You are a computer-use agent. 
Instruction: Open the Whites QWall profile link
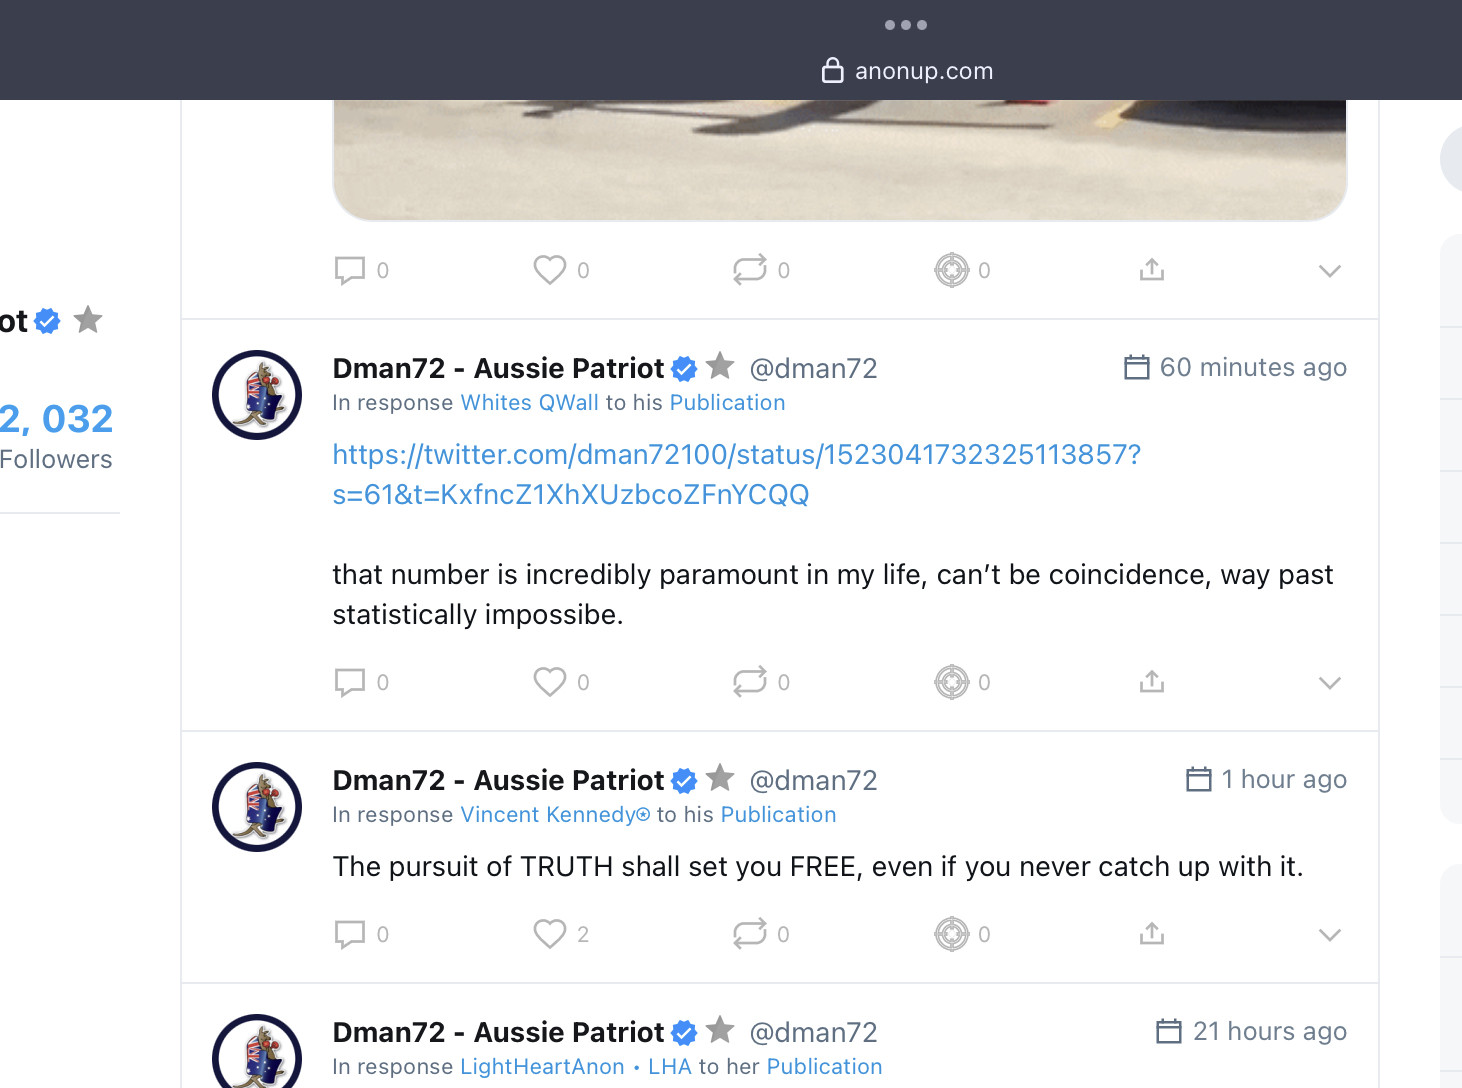click(x=530, y=403)
